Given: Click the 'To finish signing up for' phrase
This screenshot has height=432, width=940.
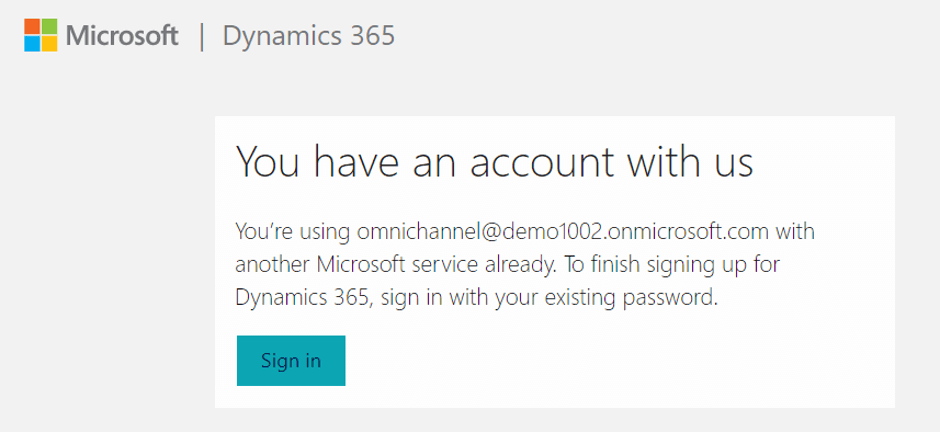Looking at the screenshot, I should [x=673, y=265].
